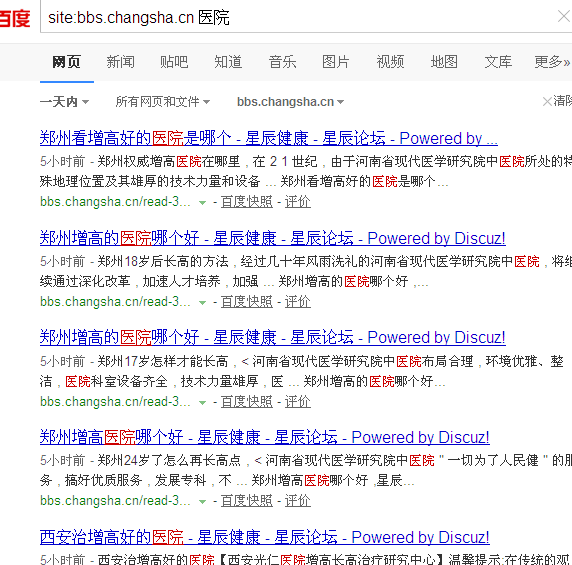Viewport: 572px width, 565px height.
Task: Open the 视频 tab
Action: click(390, 62)
